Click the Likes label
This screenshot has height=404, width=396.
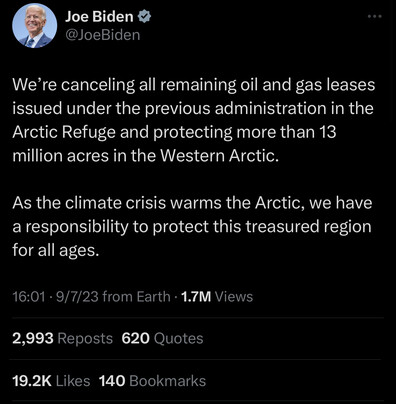click(73, 381)
